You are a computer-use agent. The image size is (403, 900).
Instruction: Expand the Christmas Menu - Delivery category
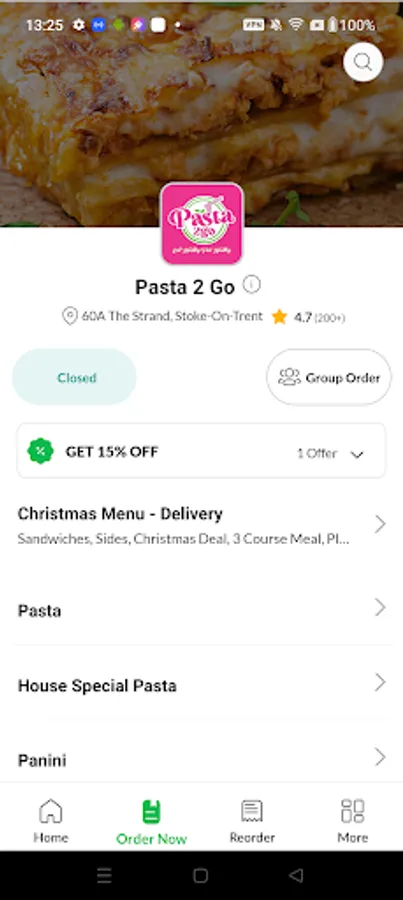202,525
